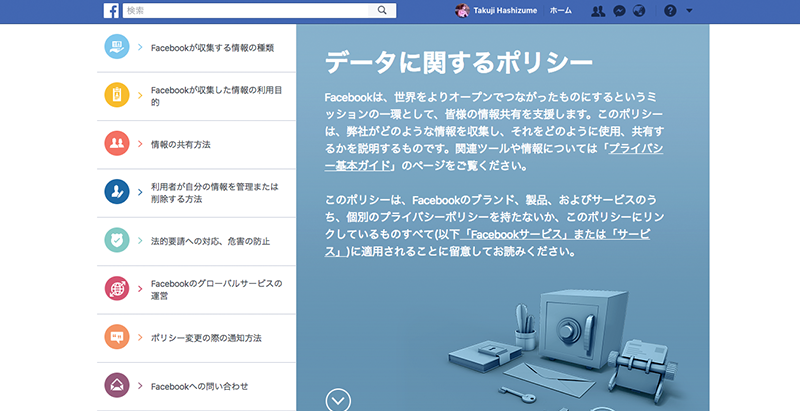Open ポリシー変更の際の通知方法 section
Image resolution: width=800 pixels, height=411 pixels.
point(206,338)
